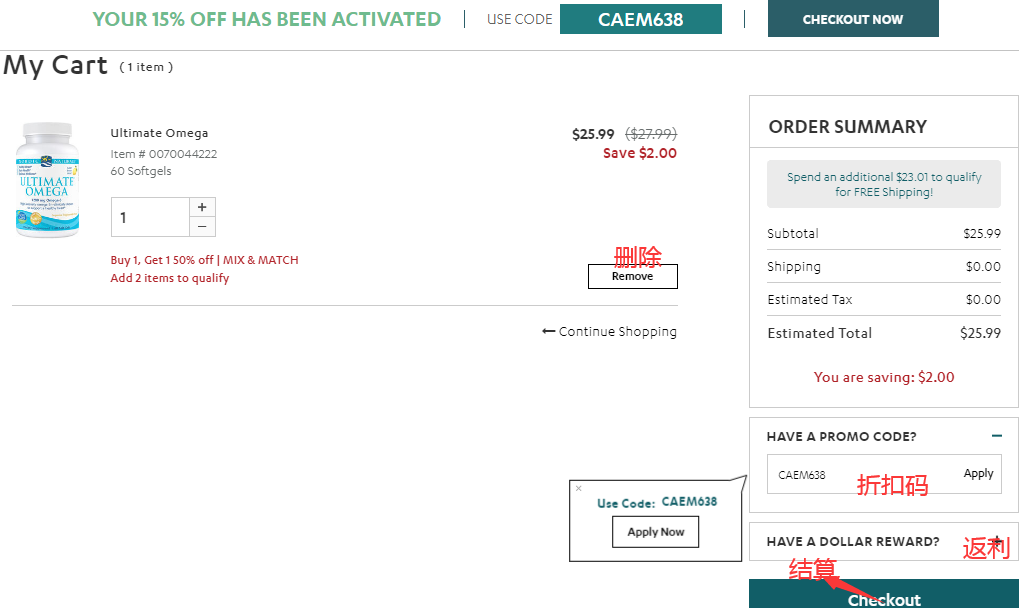Image resolution: width=1019 pixels, height=608 pixels.
Task: Click the quantity input field
Action: click(x=150, y=217)
